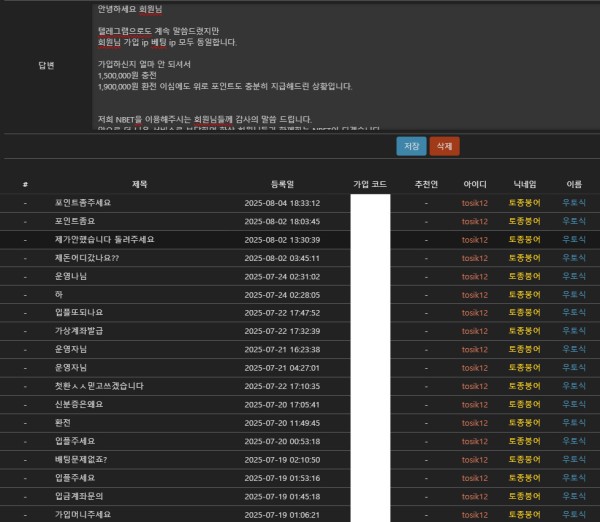Viewport: 600px width, 522px height.
Task: Click tosik12 ID in the 2025-08-04 row
Action: [474, 203]
